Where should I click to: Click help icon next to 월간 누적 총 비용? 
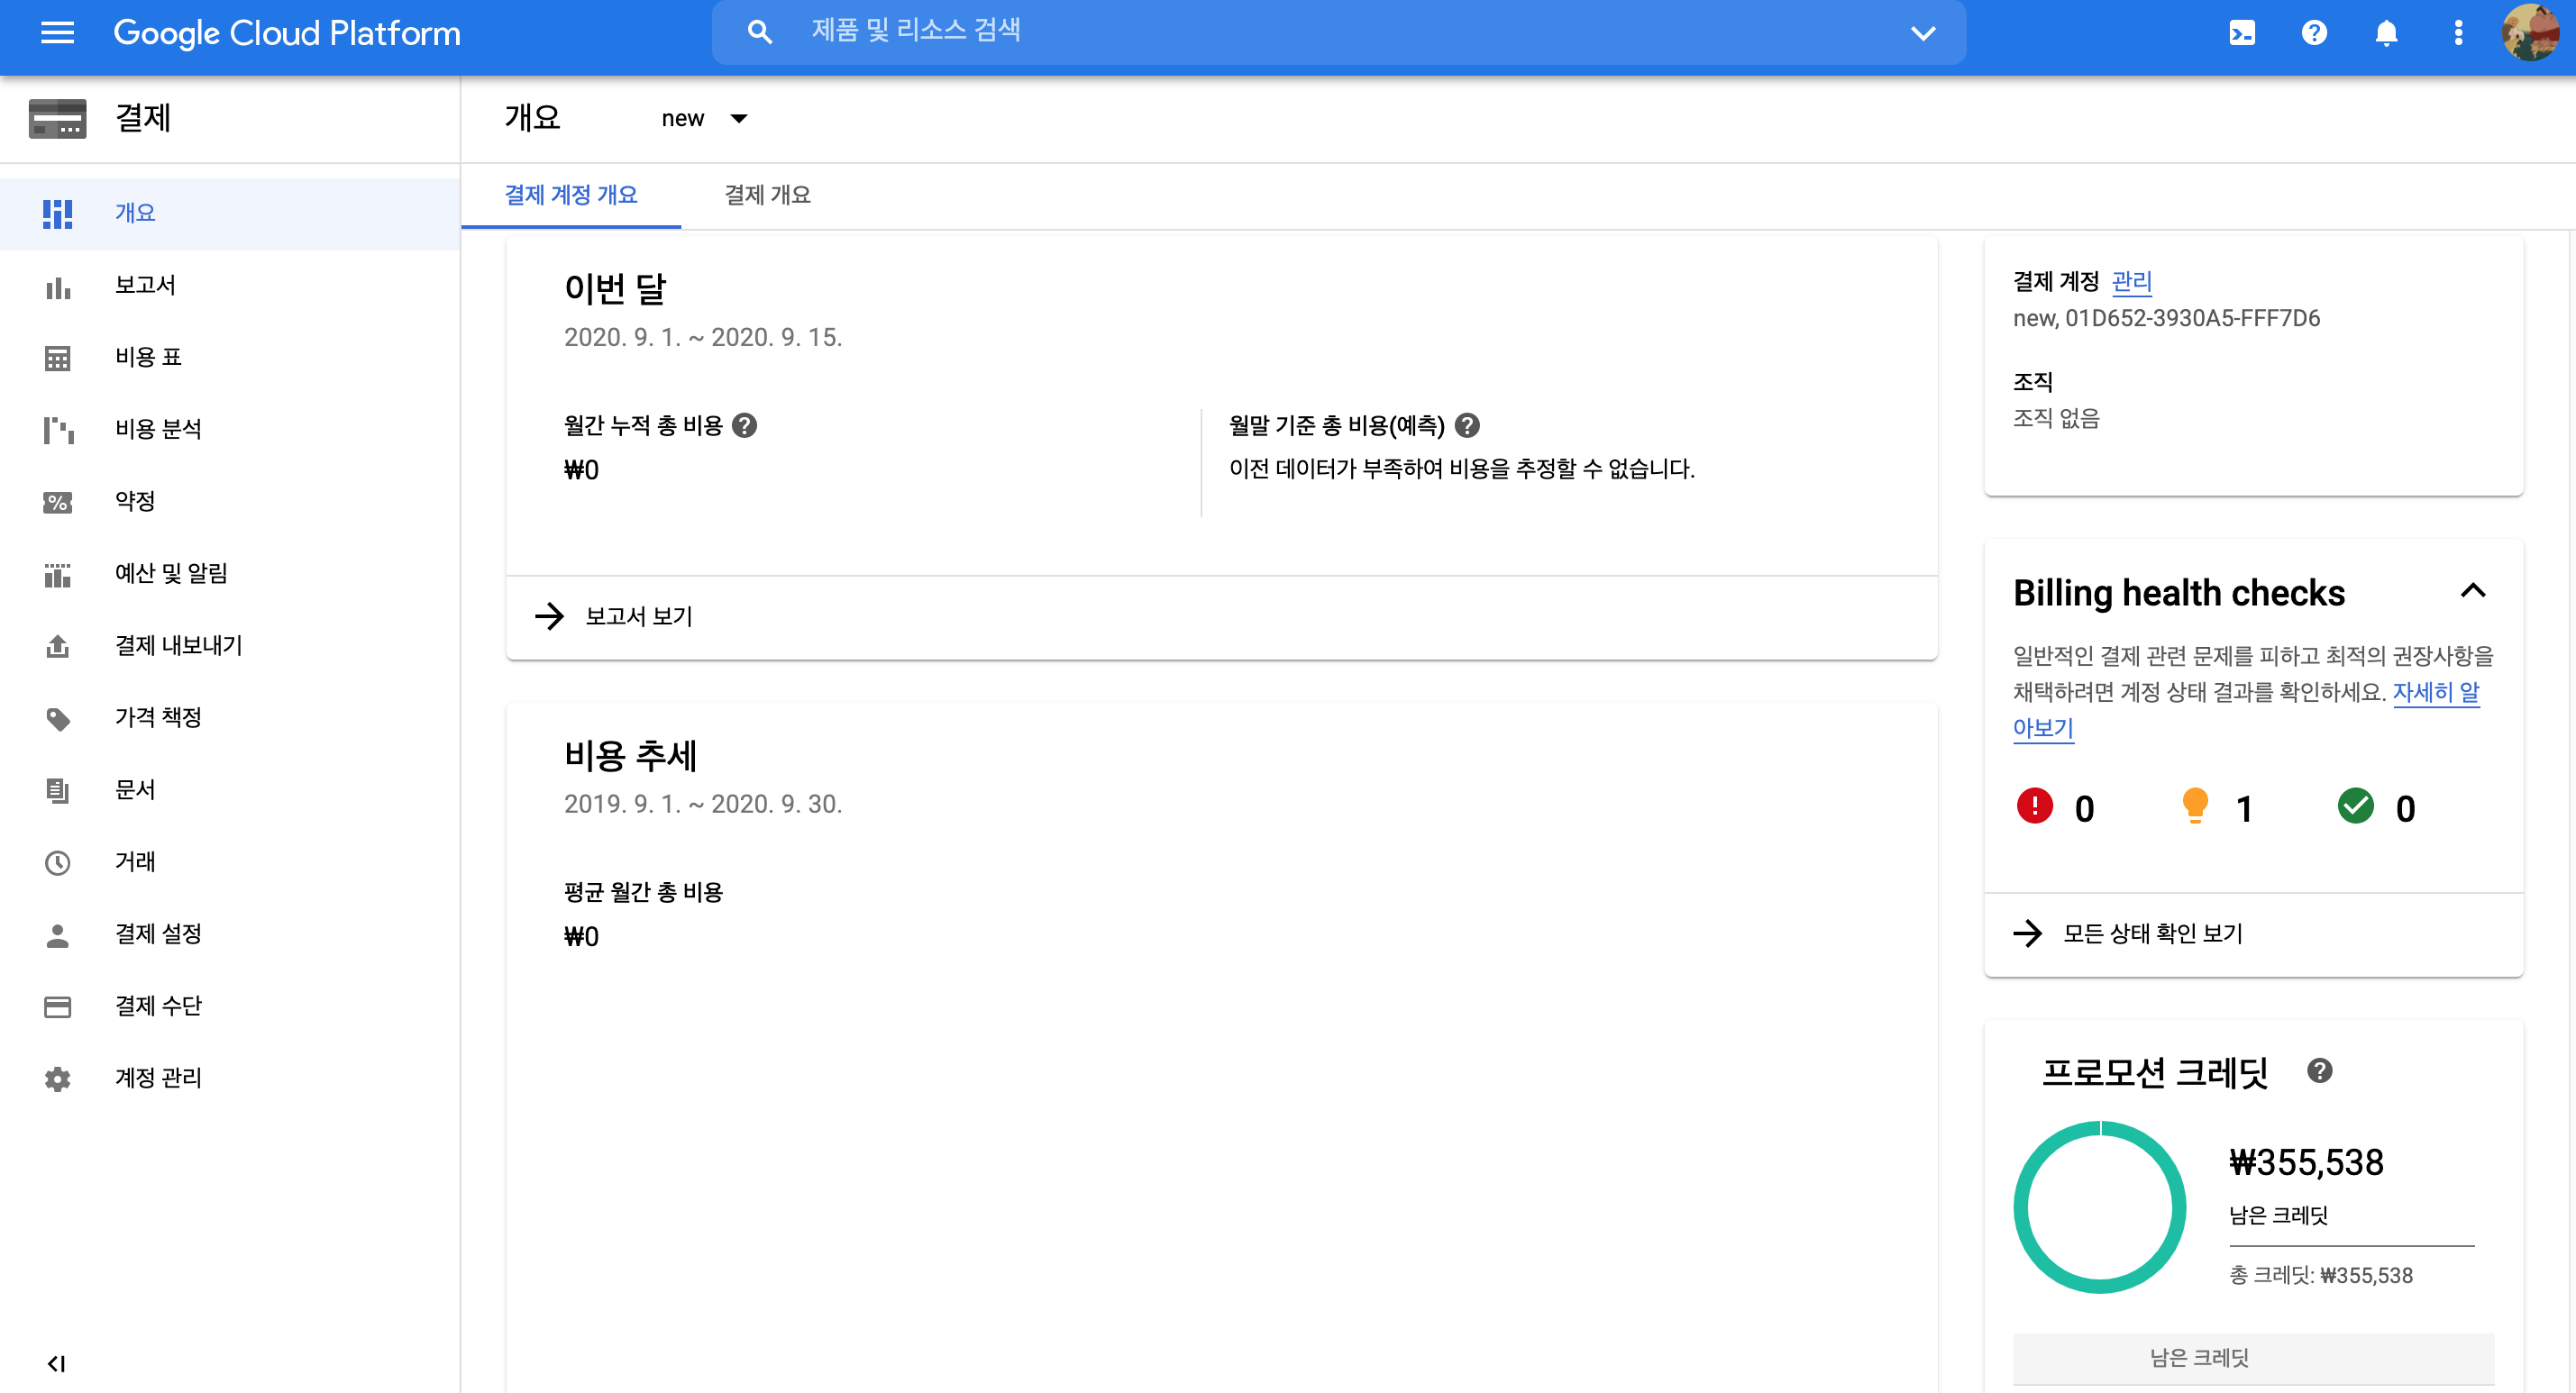click(x=744, y=425)
